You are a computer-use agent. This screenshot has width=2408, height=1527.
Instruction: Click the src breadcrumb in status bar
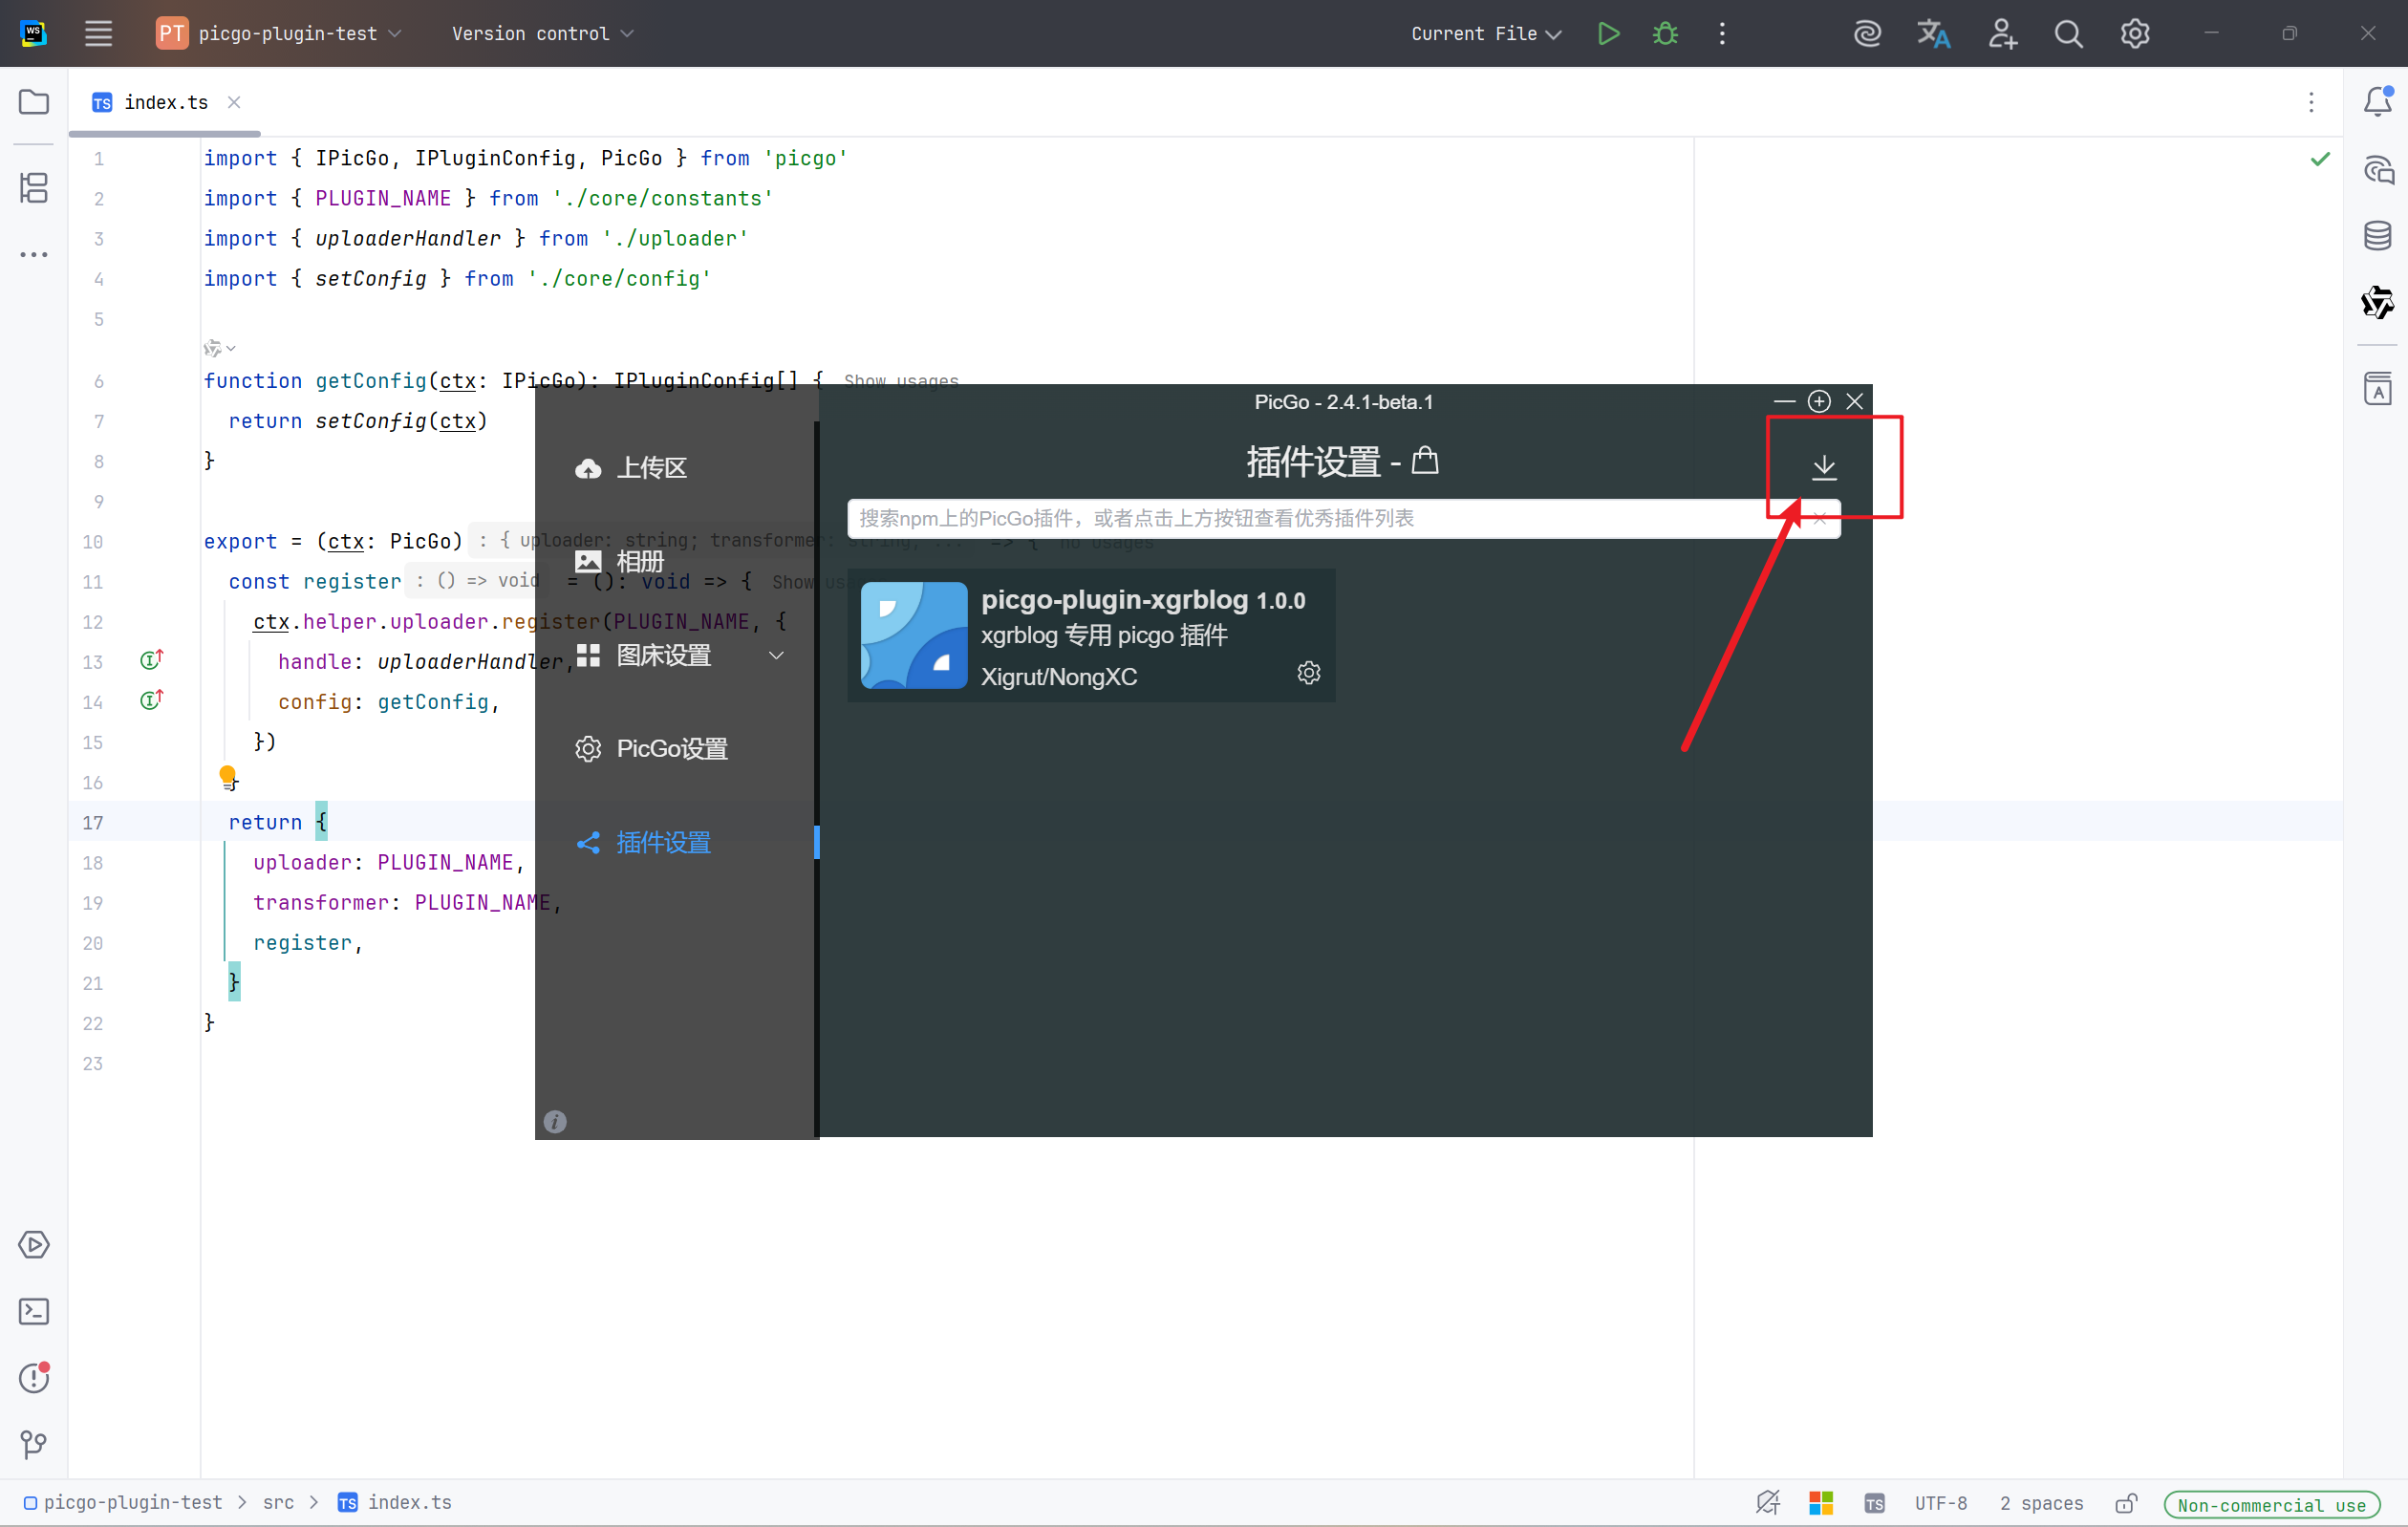tap(278, 1503)
